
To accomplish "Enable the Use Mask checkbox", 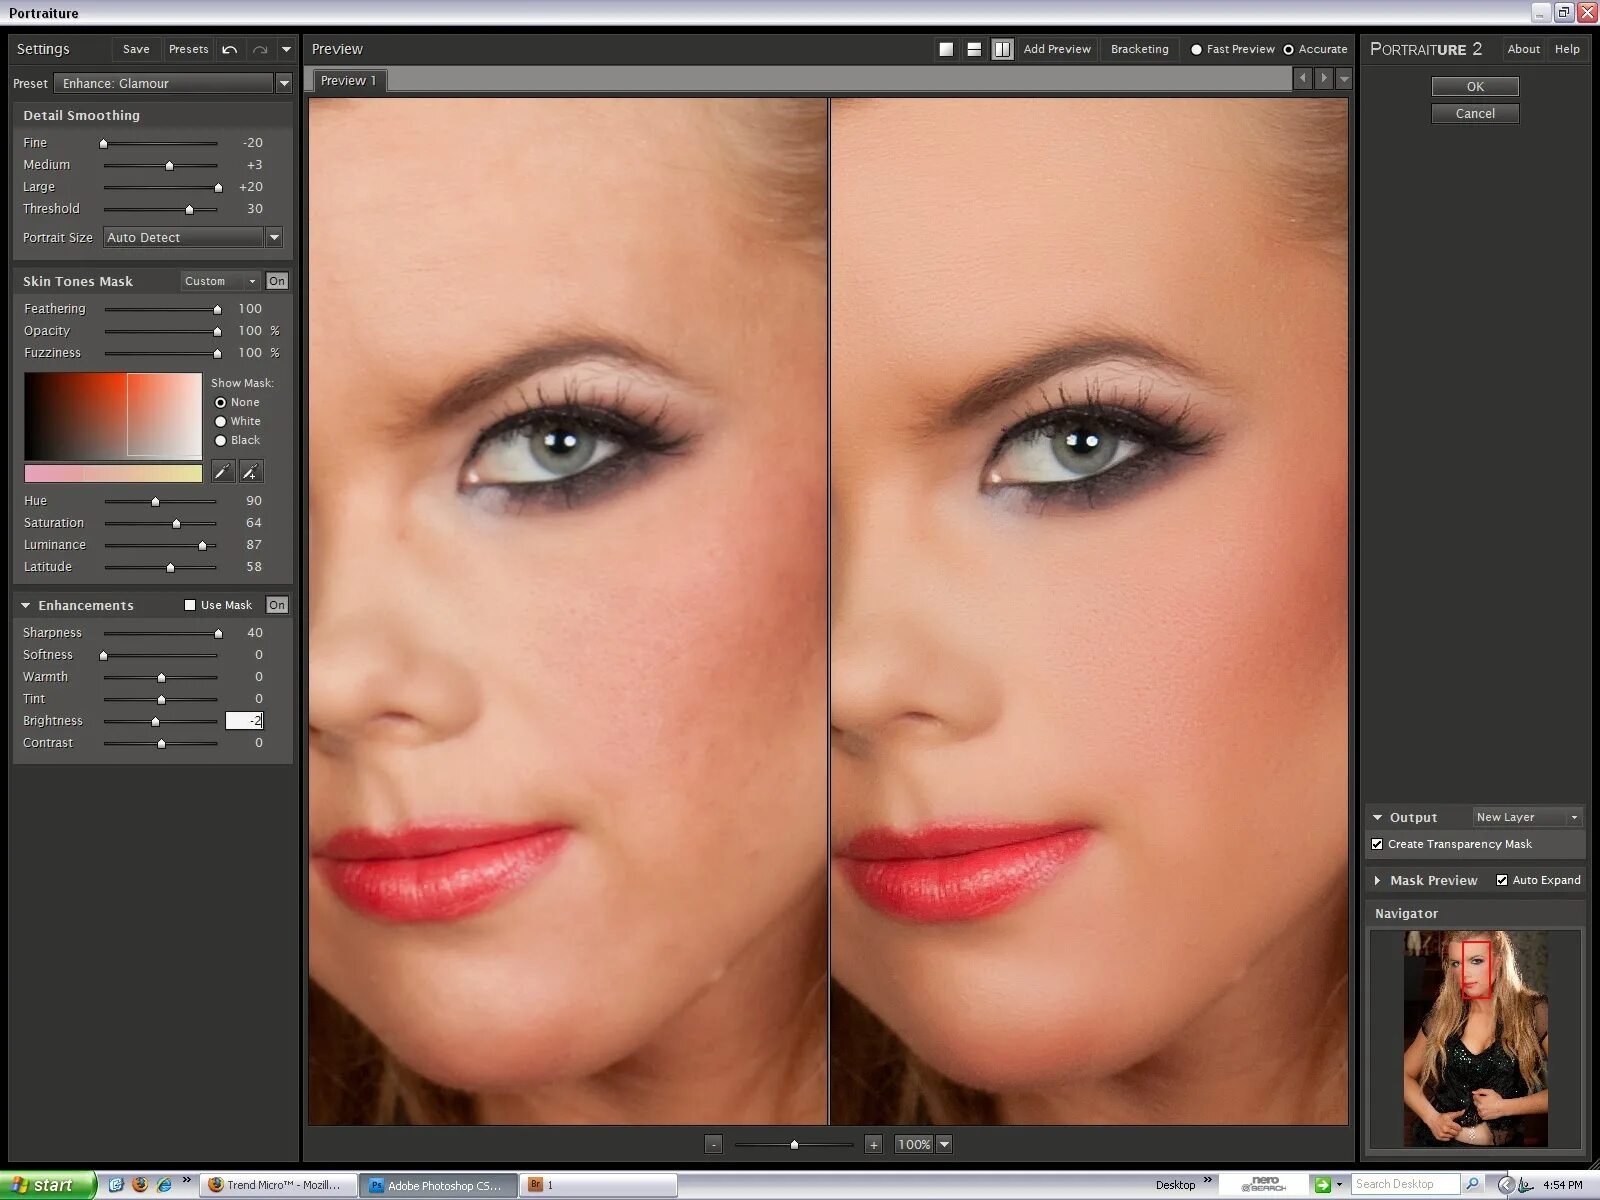I will (190, 605).
